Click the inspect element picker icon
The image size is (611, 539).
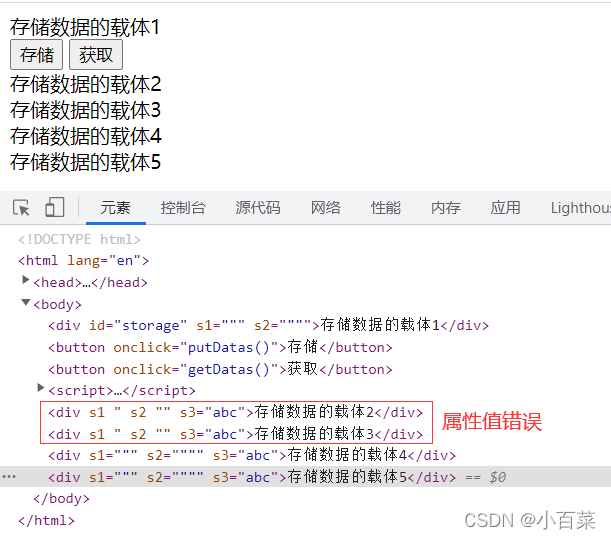click(x=21, y=207)
